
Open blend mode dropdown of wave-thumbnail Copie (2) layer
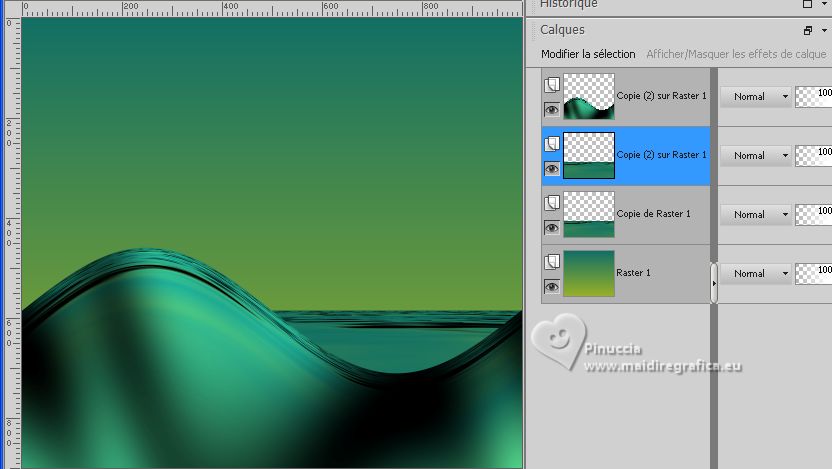coord(756,97)
